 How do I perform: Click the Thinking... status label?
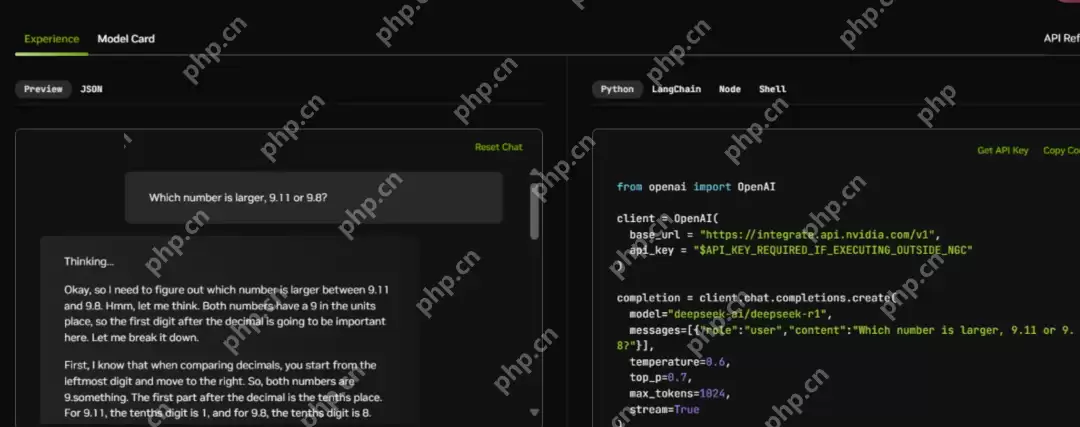(x=89, y=262)
